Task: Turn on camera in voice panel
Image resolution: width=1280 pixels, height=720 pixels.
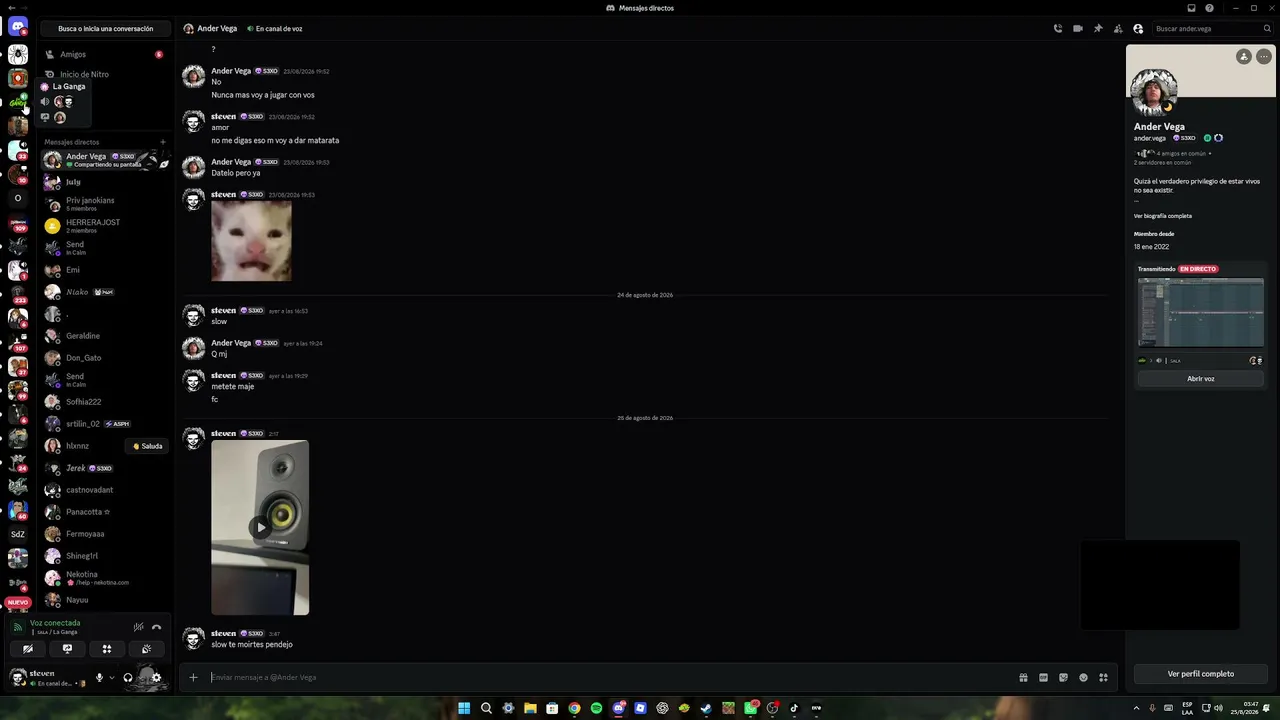Action: coord(28,649)
